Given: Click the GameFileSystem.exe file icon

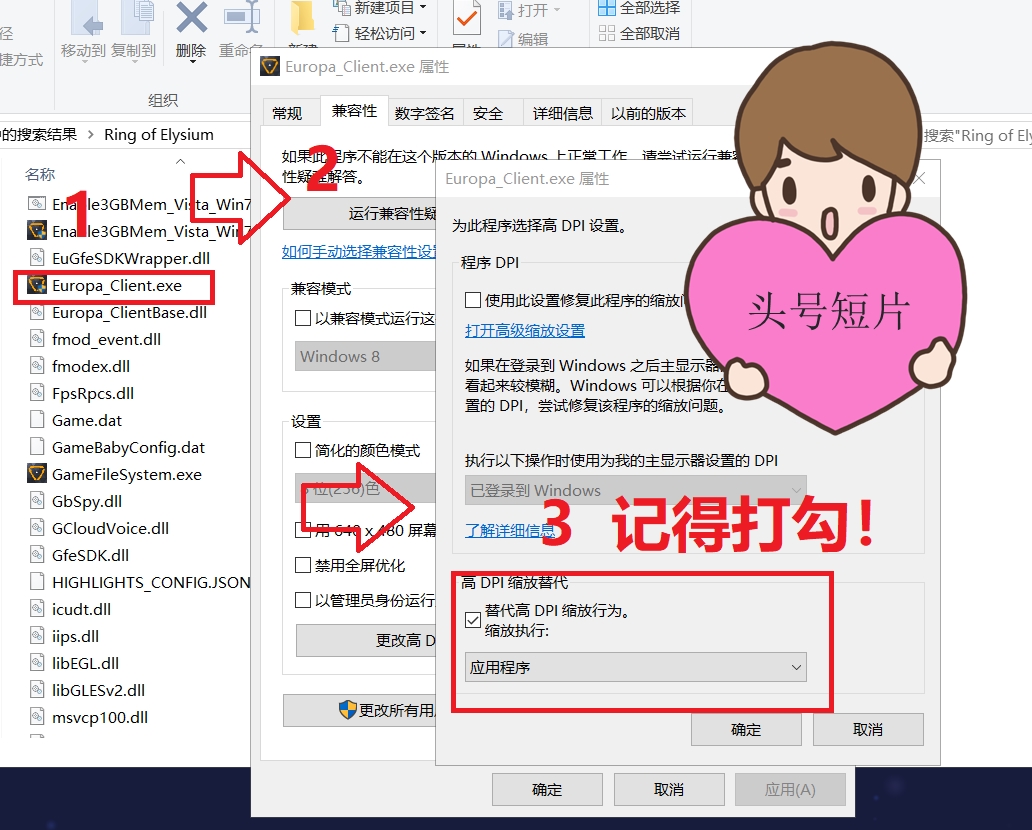Looking at the screenshot, I should point(37,474).
